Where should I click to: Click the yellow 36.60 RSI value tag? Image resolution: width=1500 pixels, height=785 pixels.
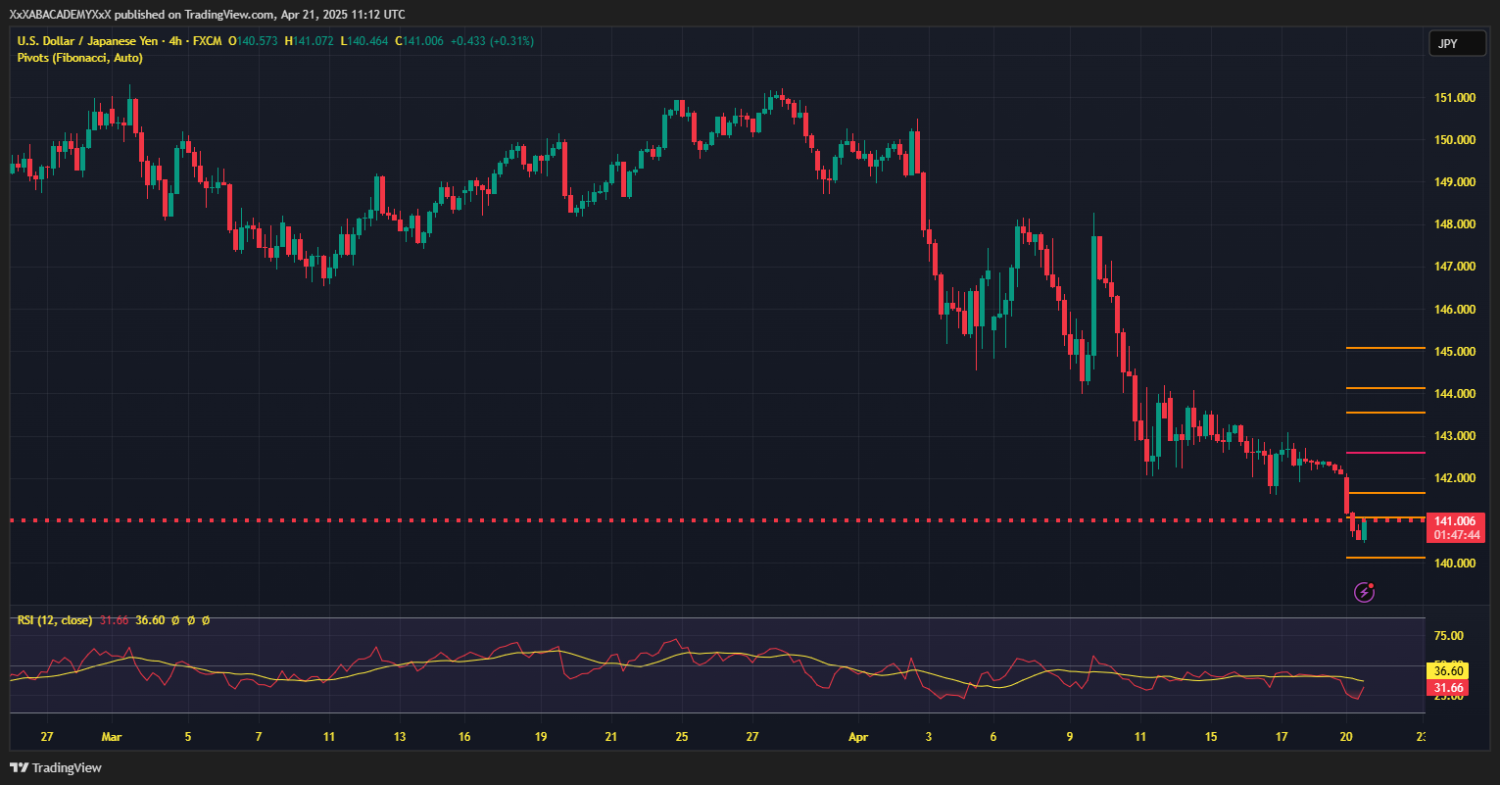click(1449, 671)
